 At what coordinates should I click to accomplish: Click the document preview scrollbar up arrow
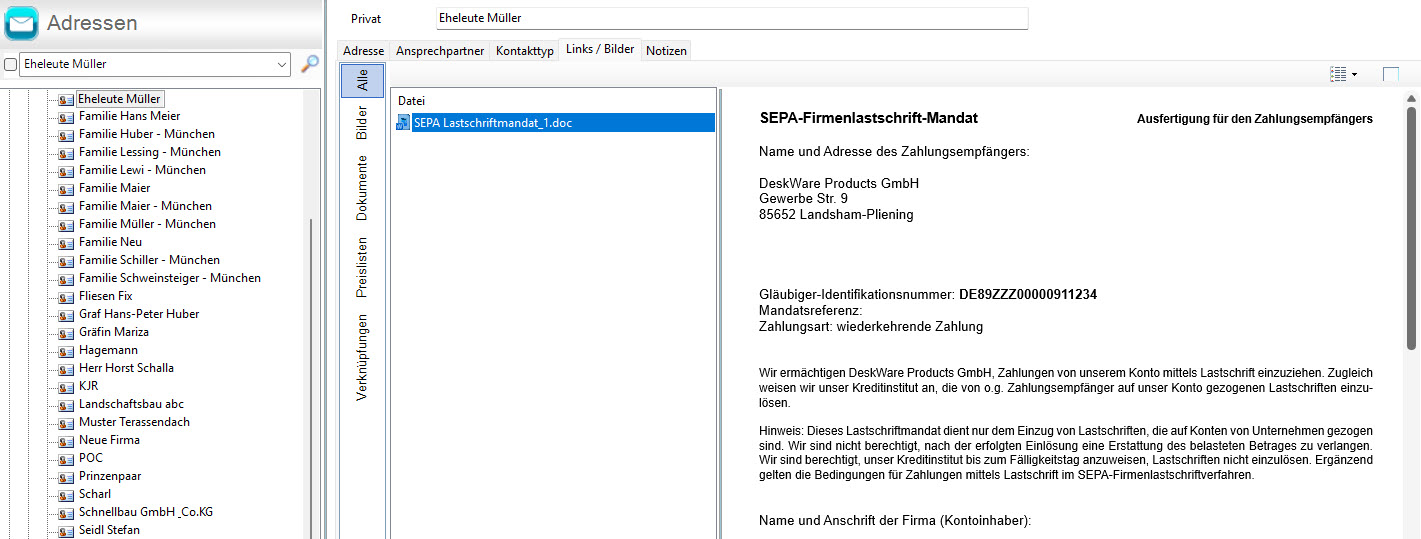pyautogui.click(x=1411, y=99)
